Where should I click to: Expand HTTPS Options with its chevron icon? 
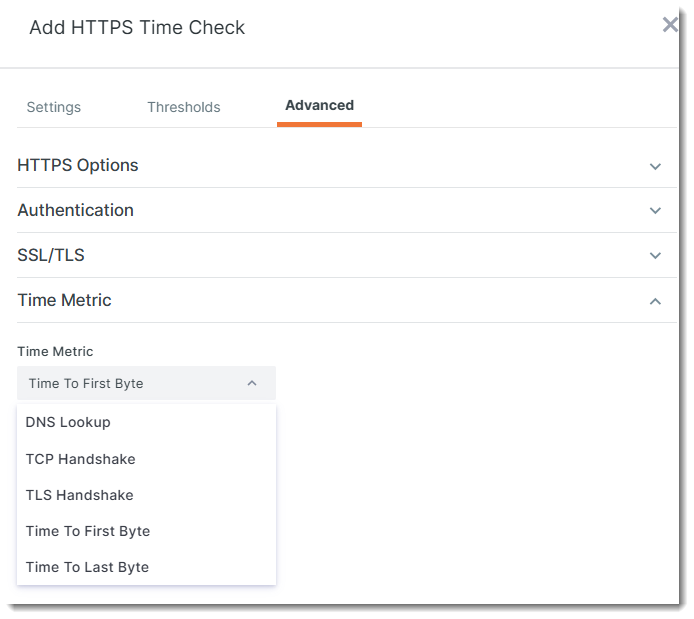[x=655, y=166]
